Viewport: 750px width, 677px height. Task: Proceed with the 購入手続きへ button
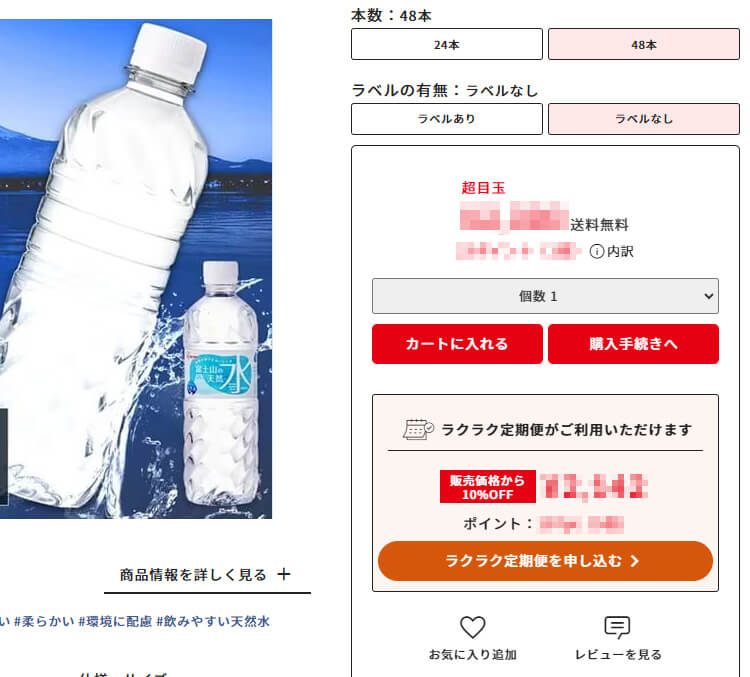(x=633, y=344)
